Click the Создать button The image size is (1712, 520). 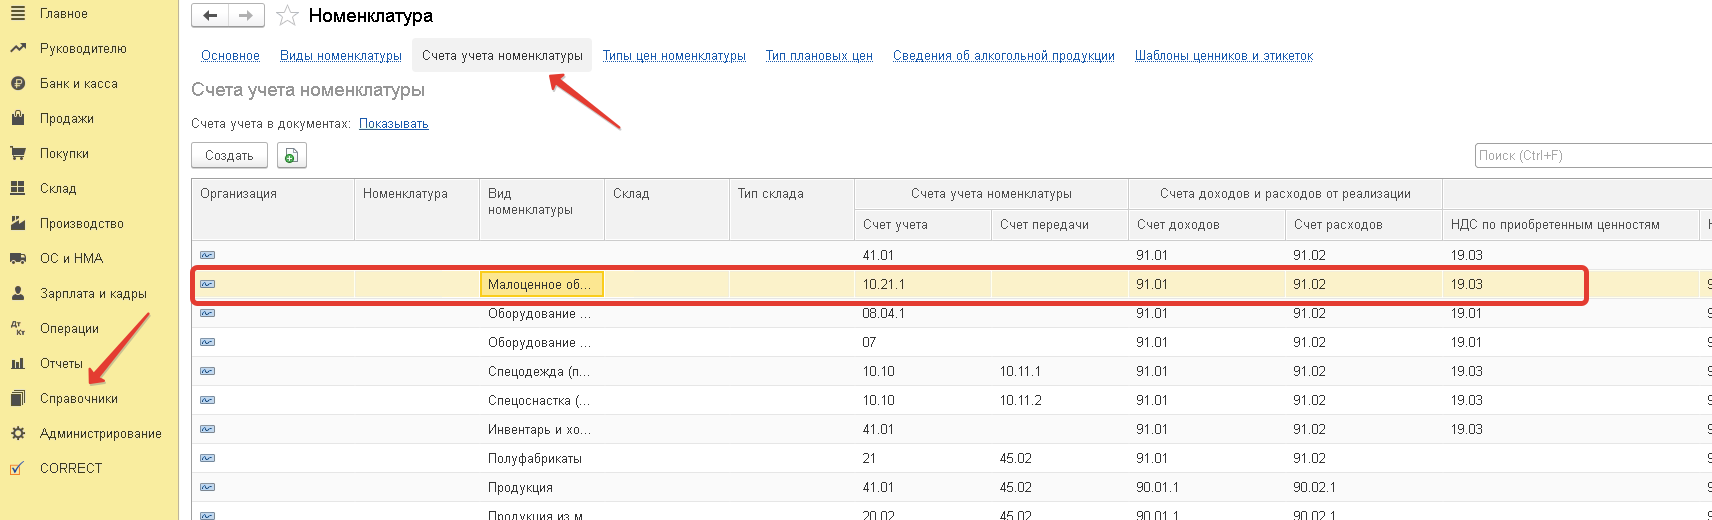coord(229,155)
